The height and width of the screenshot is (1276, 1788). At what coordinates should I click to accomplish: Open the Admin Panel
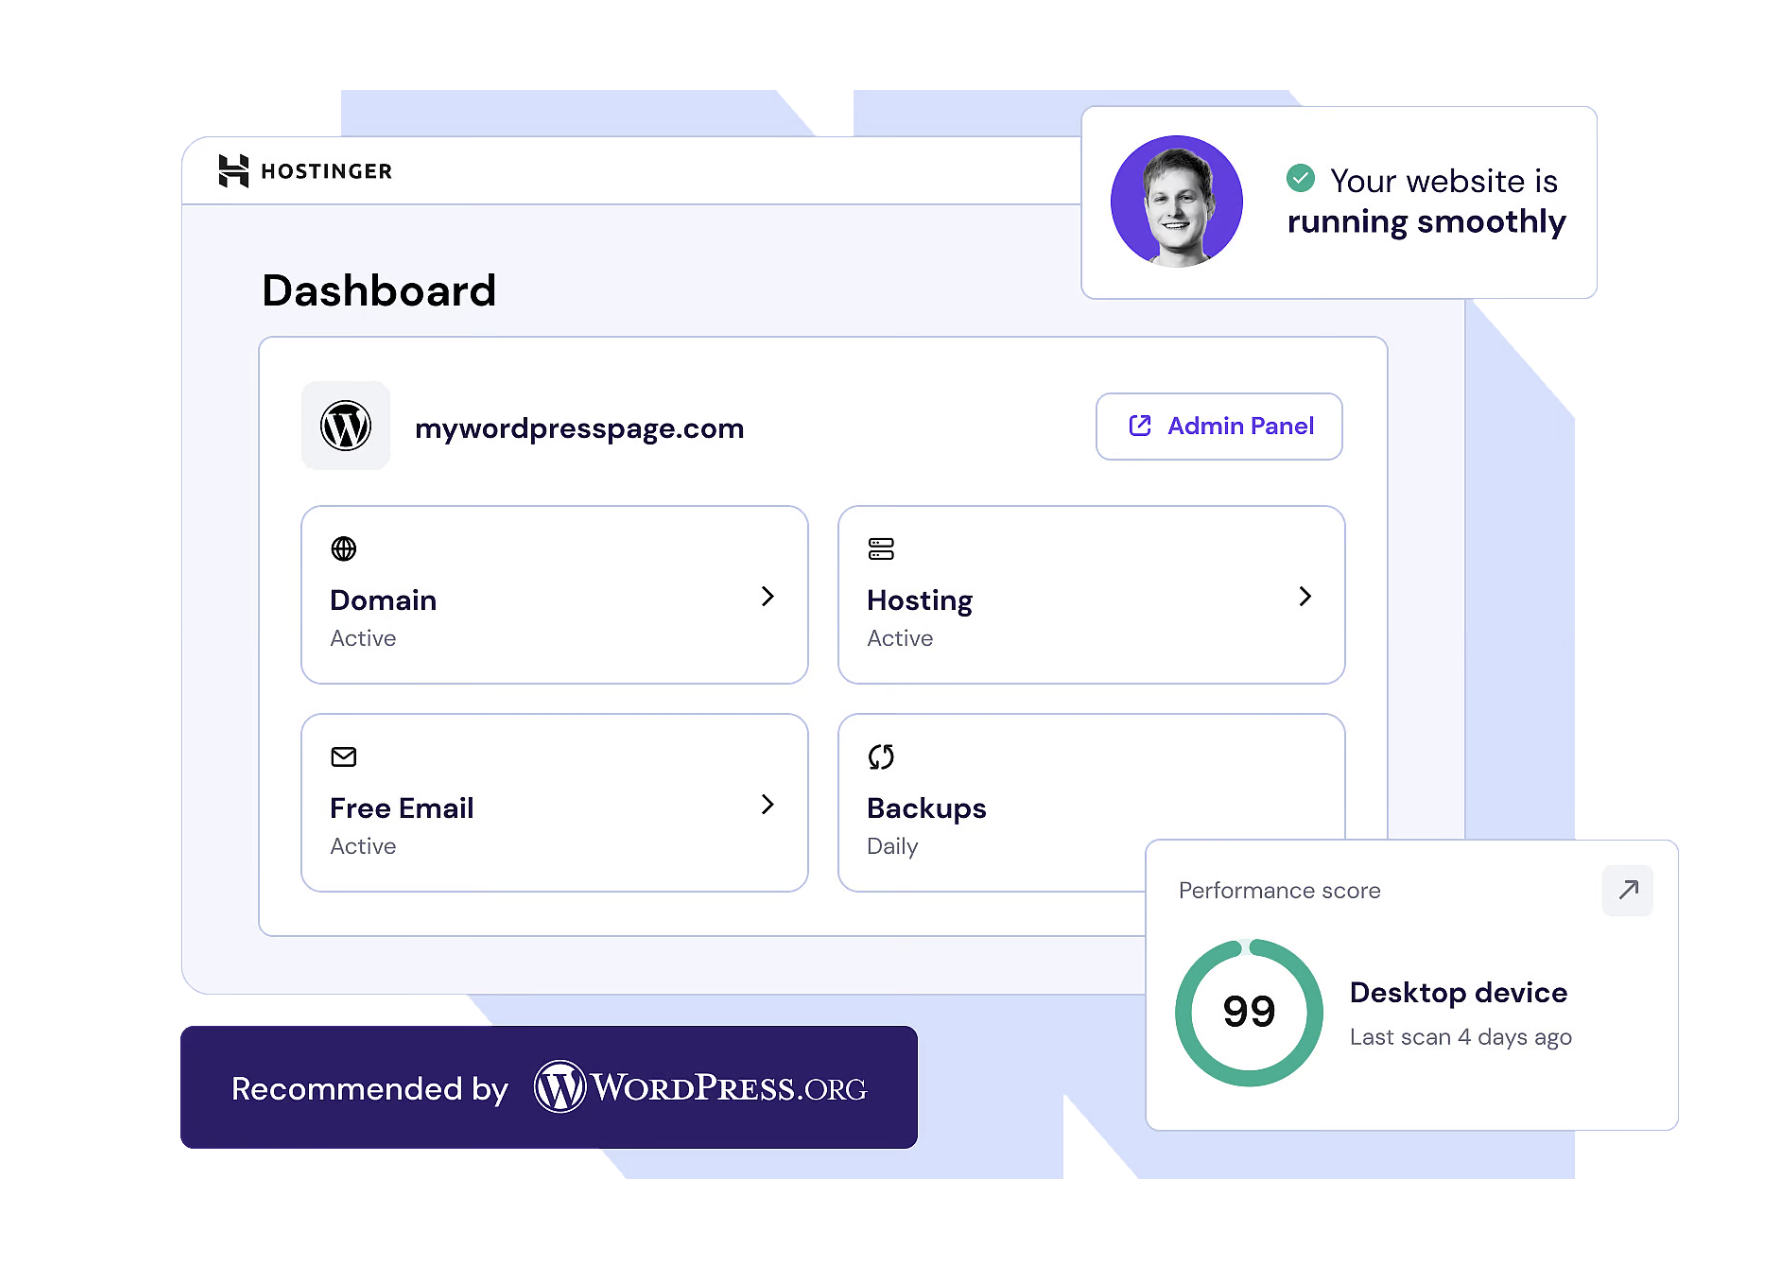point(1219,426)
